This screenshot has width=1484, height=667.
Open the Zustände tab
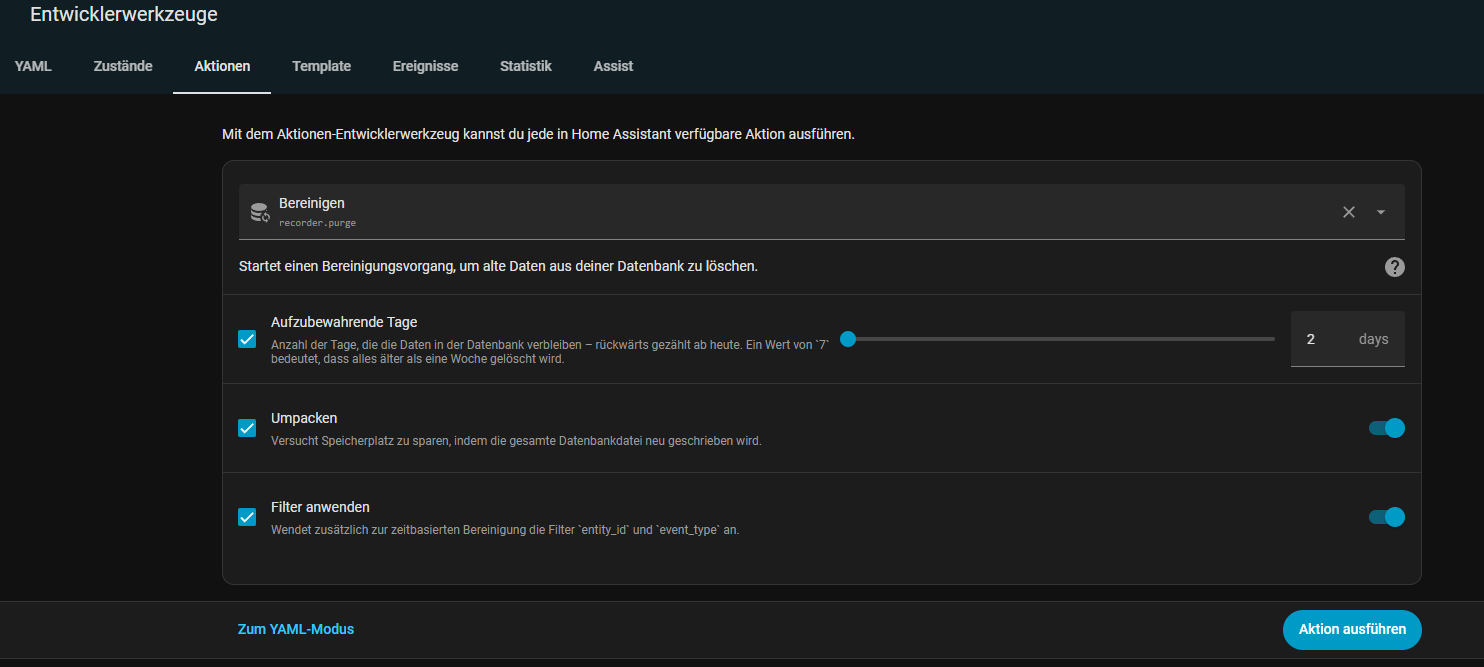coord(123,66)
